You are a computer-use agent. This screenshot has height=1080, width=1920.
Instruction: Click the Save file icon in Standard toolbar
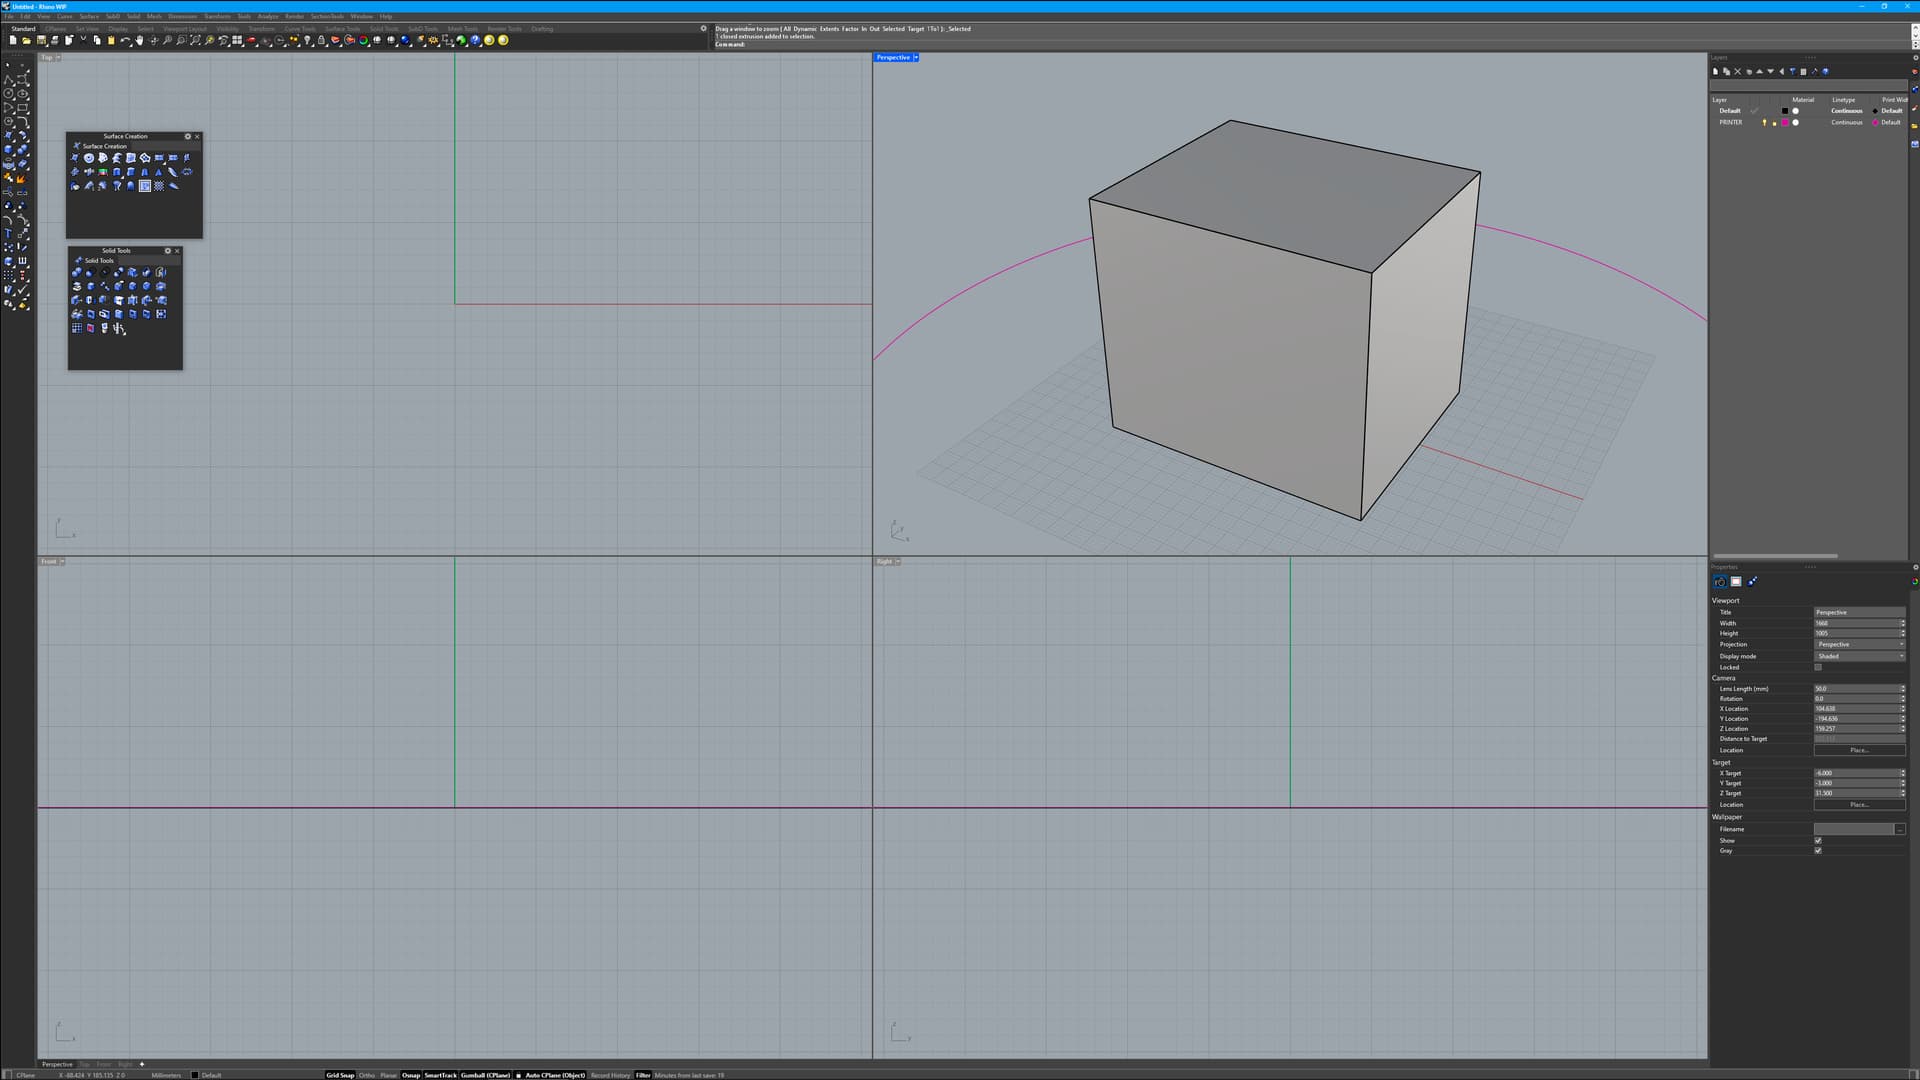pos(41,40)
